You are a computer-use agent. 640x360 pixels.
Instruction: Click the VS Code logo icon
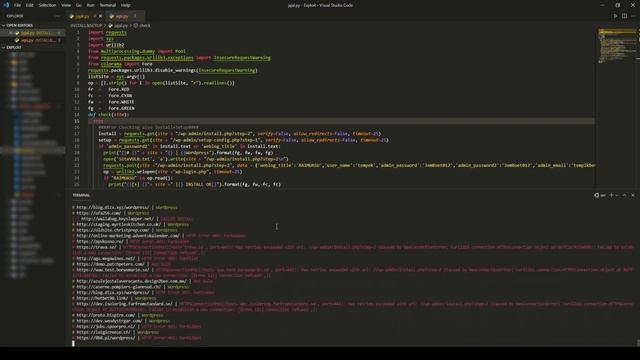click(6, 5)
